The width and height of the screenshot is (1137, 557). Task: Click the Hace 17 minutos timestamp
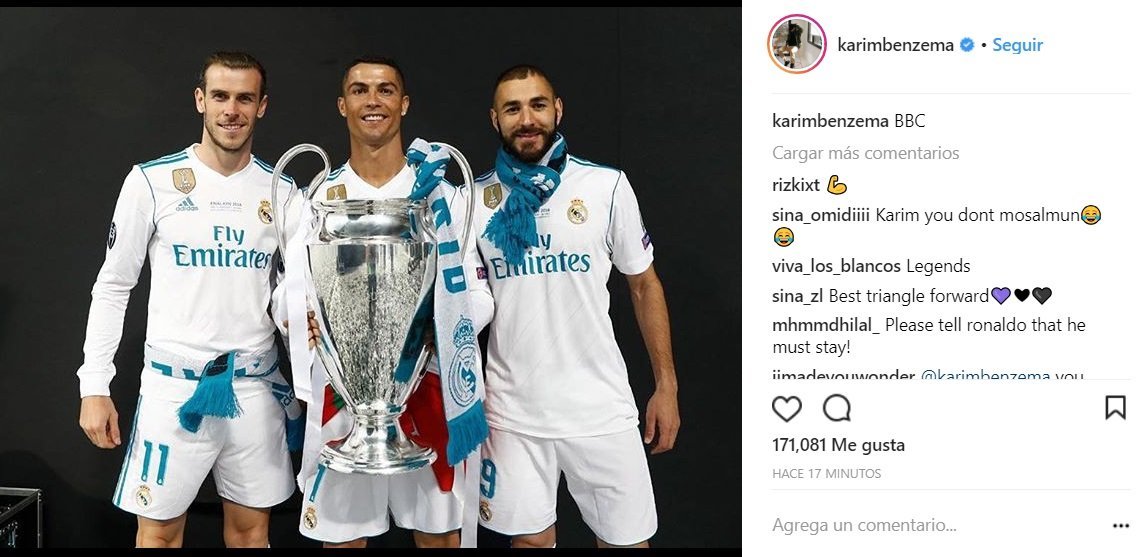pyautogui.click(x=827, y=474)
